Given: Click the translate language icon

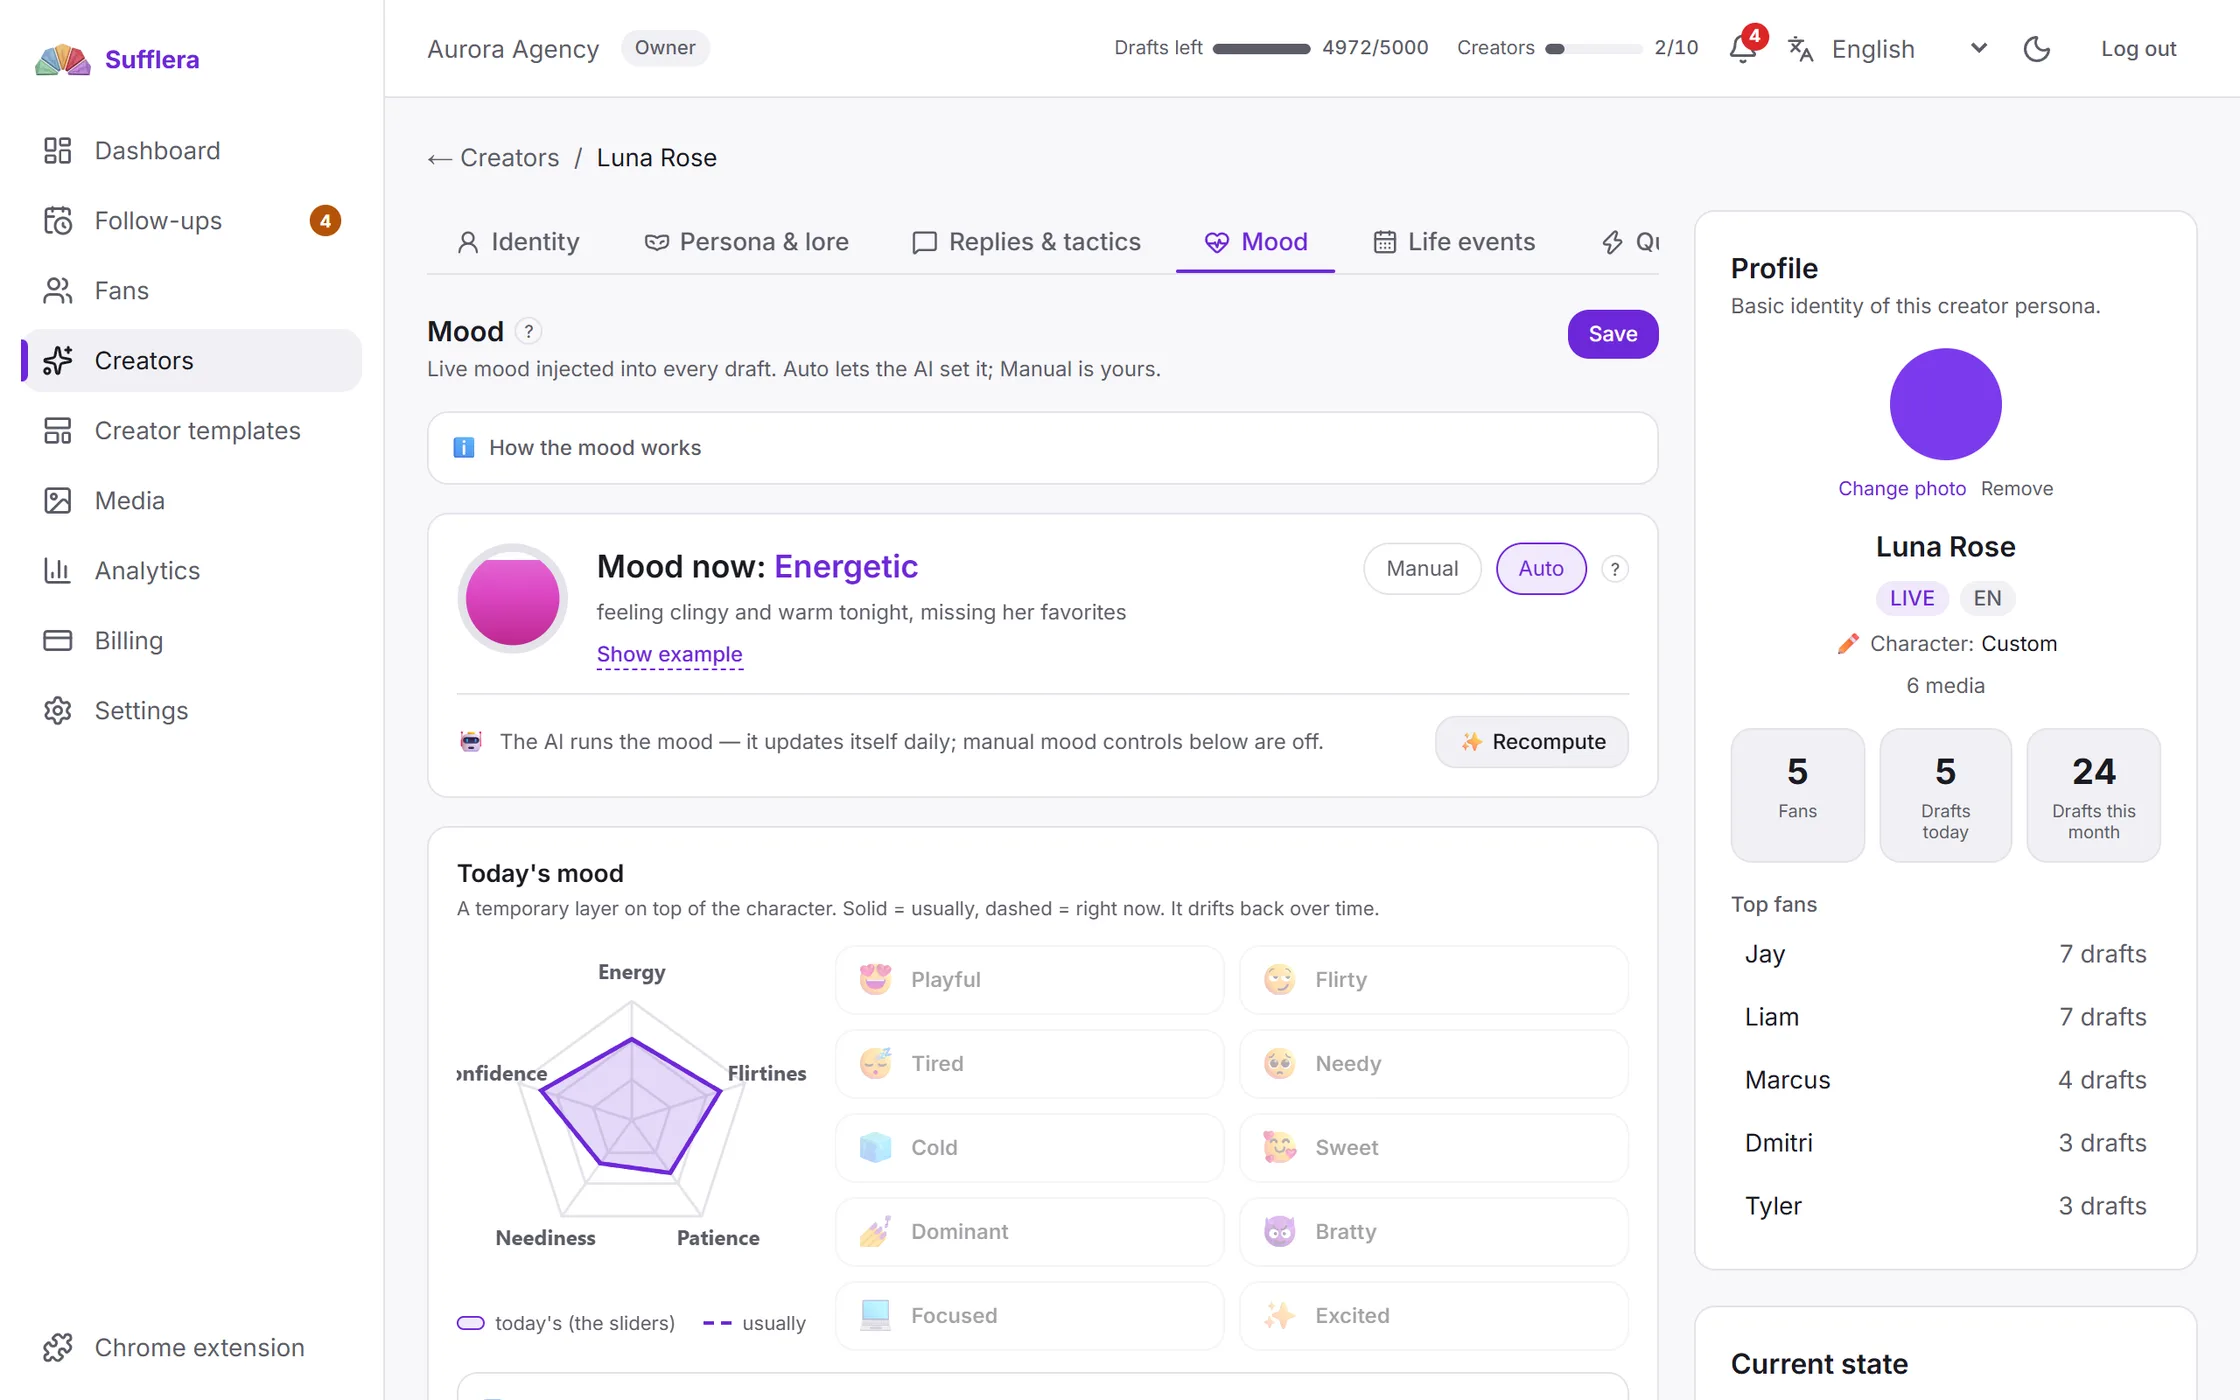Looking at the screenshot, I should coord(1800,48).
